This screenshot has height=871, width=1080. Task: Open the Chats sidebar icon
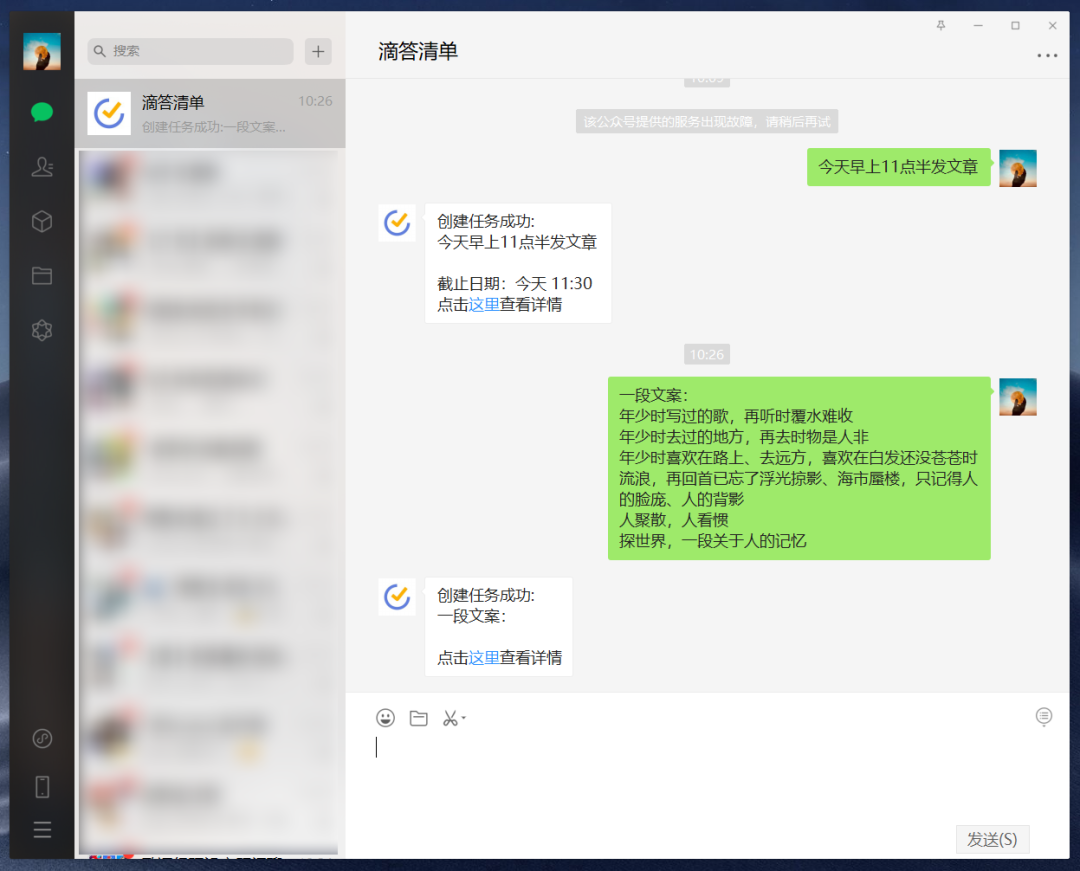tap(41, 113)
